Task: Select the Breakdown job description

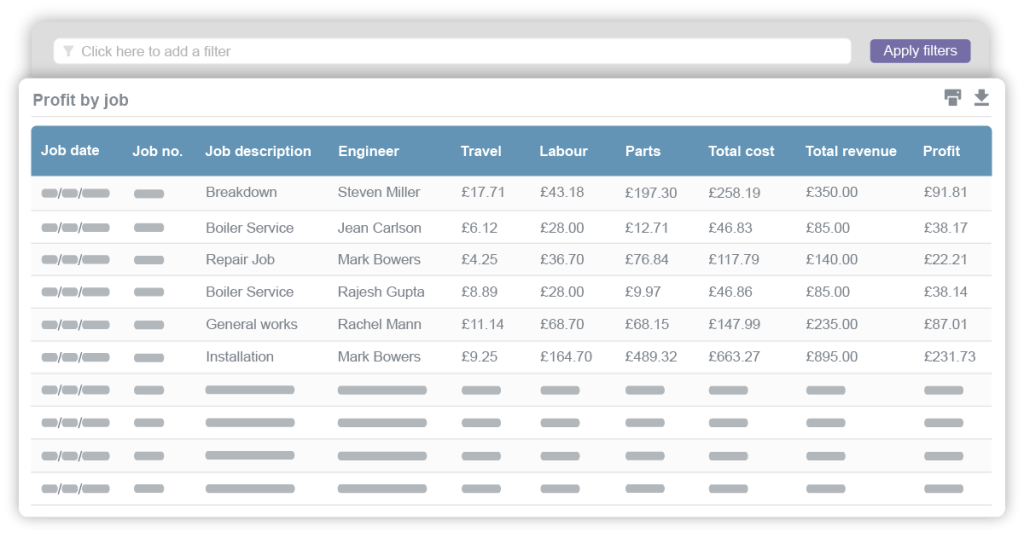Action: coord(241,193)
